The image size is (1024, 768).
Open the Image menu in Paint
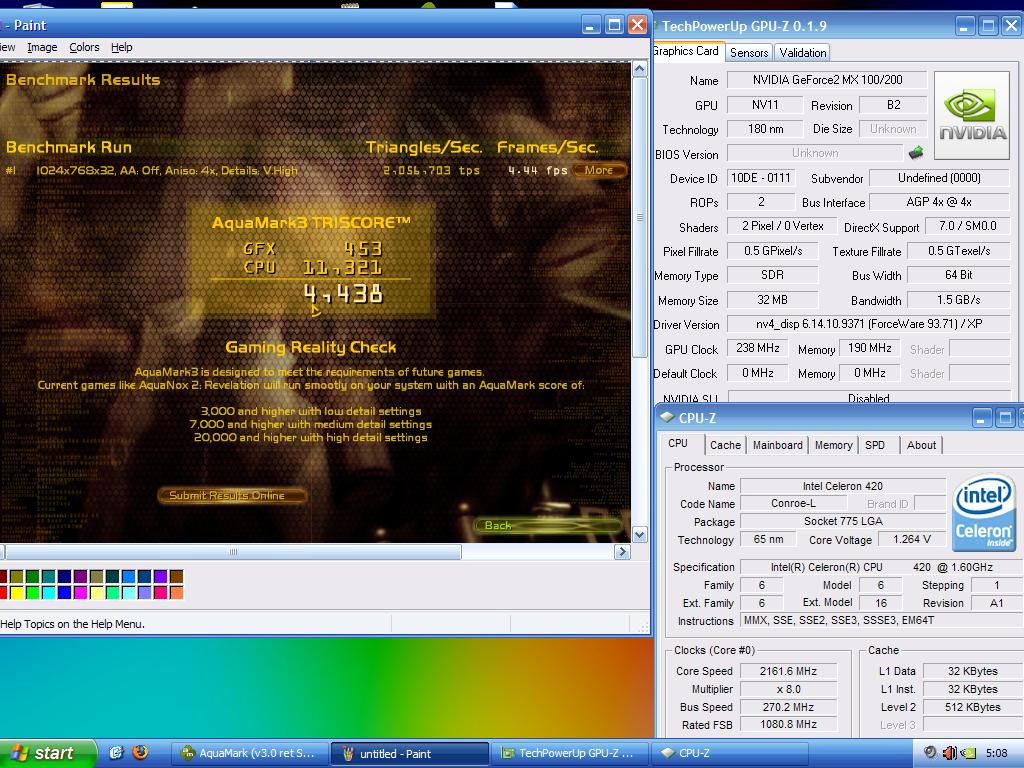[x=42, y=47]
